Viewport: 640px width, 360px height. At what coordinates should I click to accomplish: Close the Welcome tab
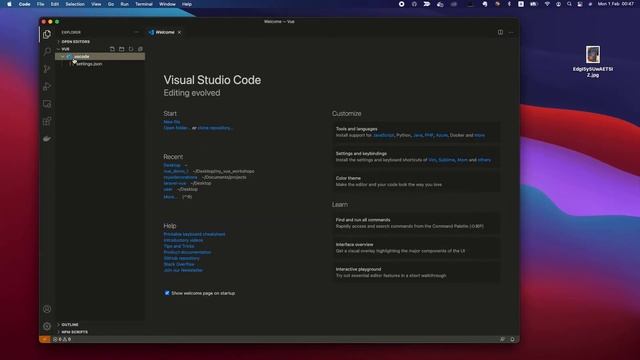[x=179, y=32]
